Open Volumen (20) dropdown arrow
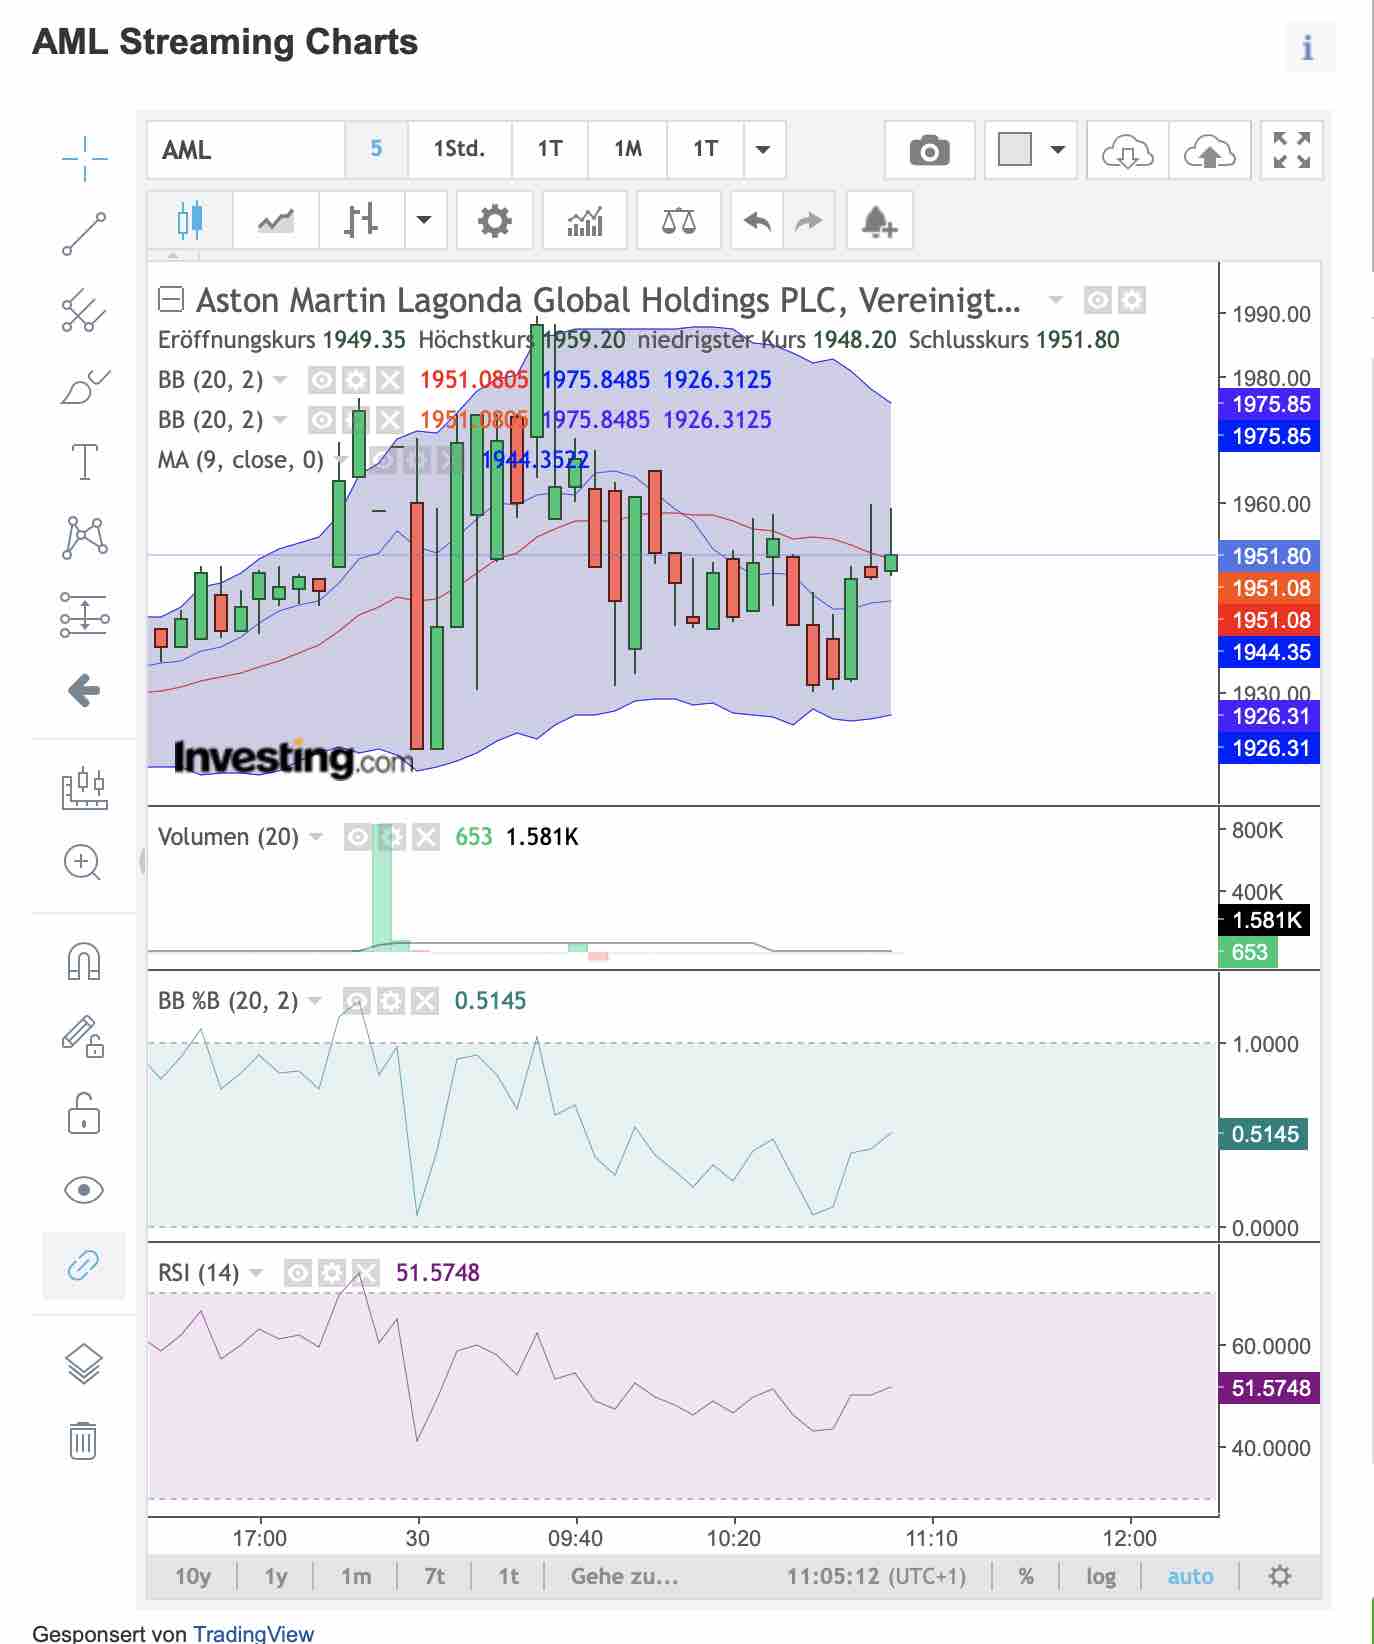 coord(316,836)
